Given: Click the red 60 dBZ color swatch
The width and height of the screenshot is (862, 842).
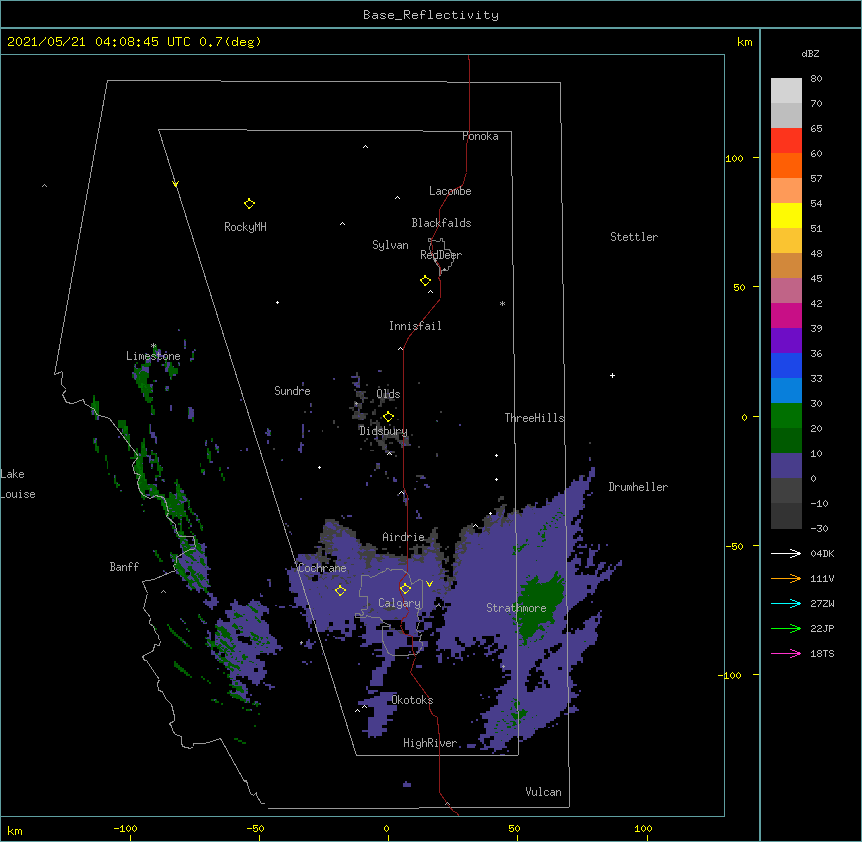Looking at the screenshot, I should coord(786,140).
